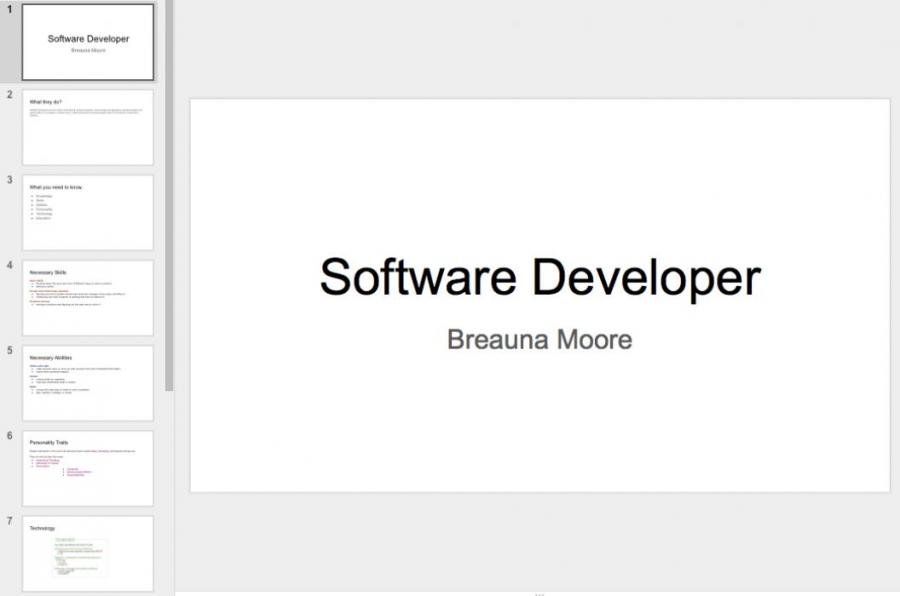Click the 'Breauna Moore' subtitle text box
900x596 pixels.
point(539,339)
